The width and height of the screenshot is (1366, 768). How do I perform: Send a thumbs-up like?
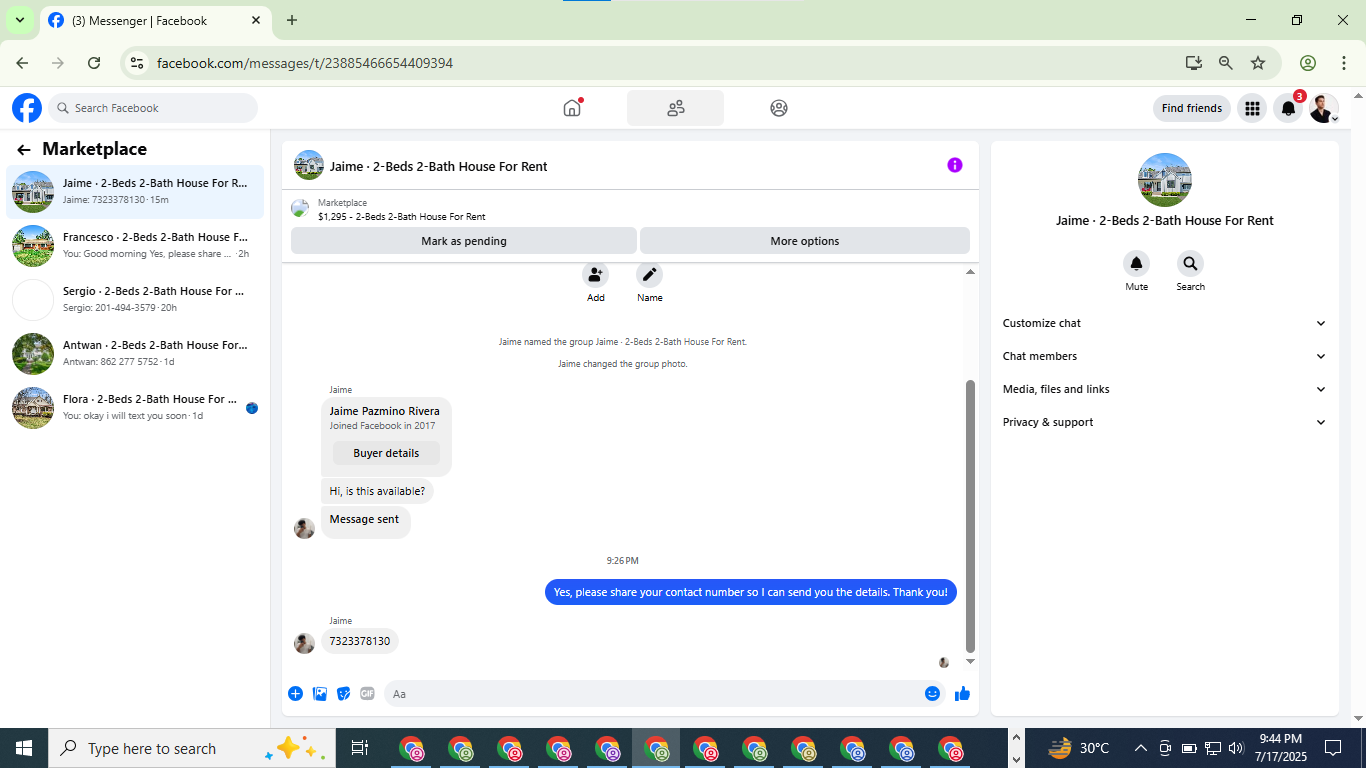click(x=962, y=694)
